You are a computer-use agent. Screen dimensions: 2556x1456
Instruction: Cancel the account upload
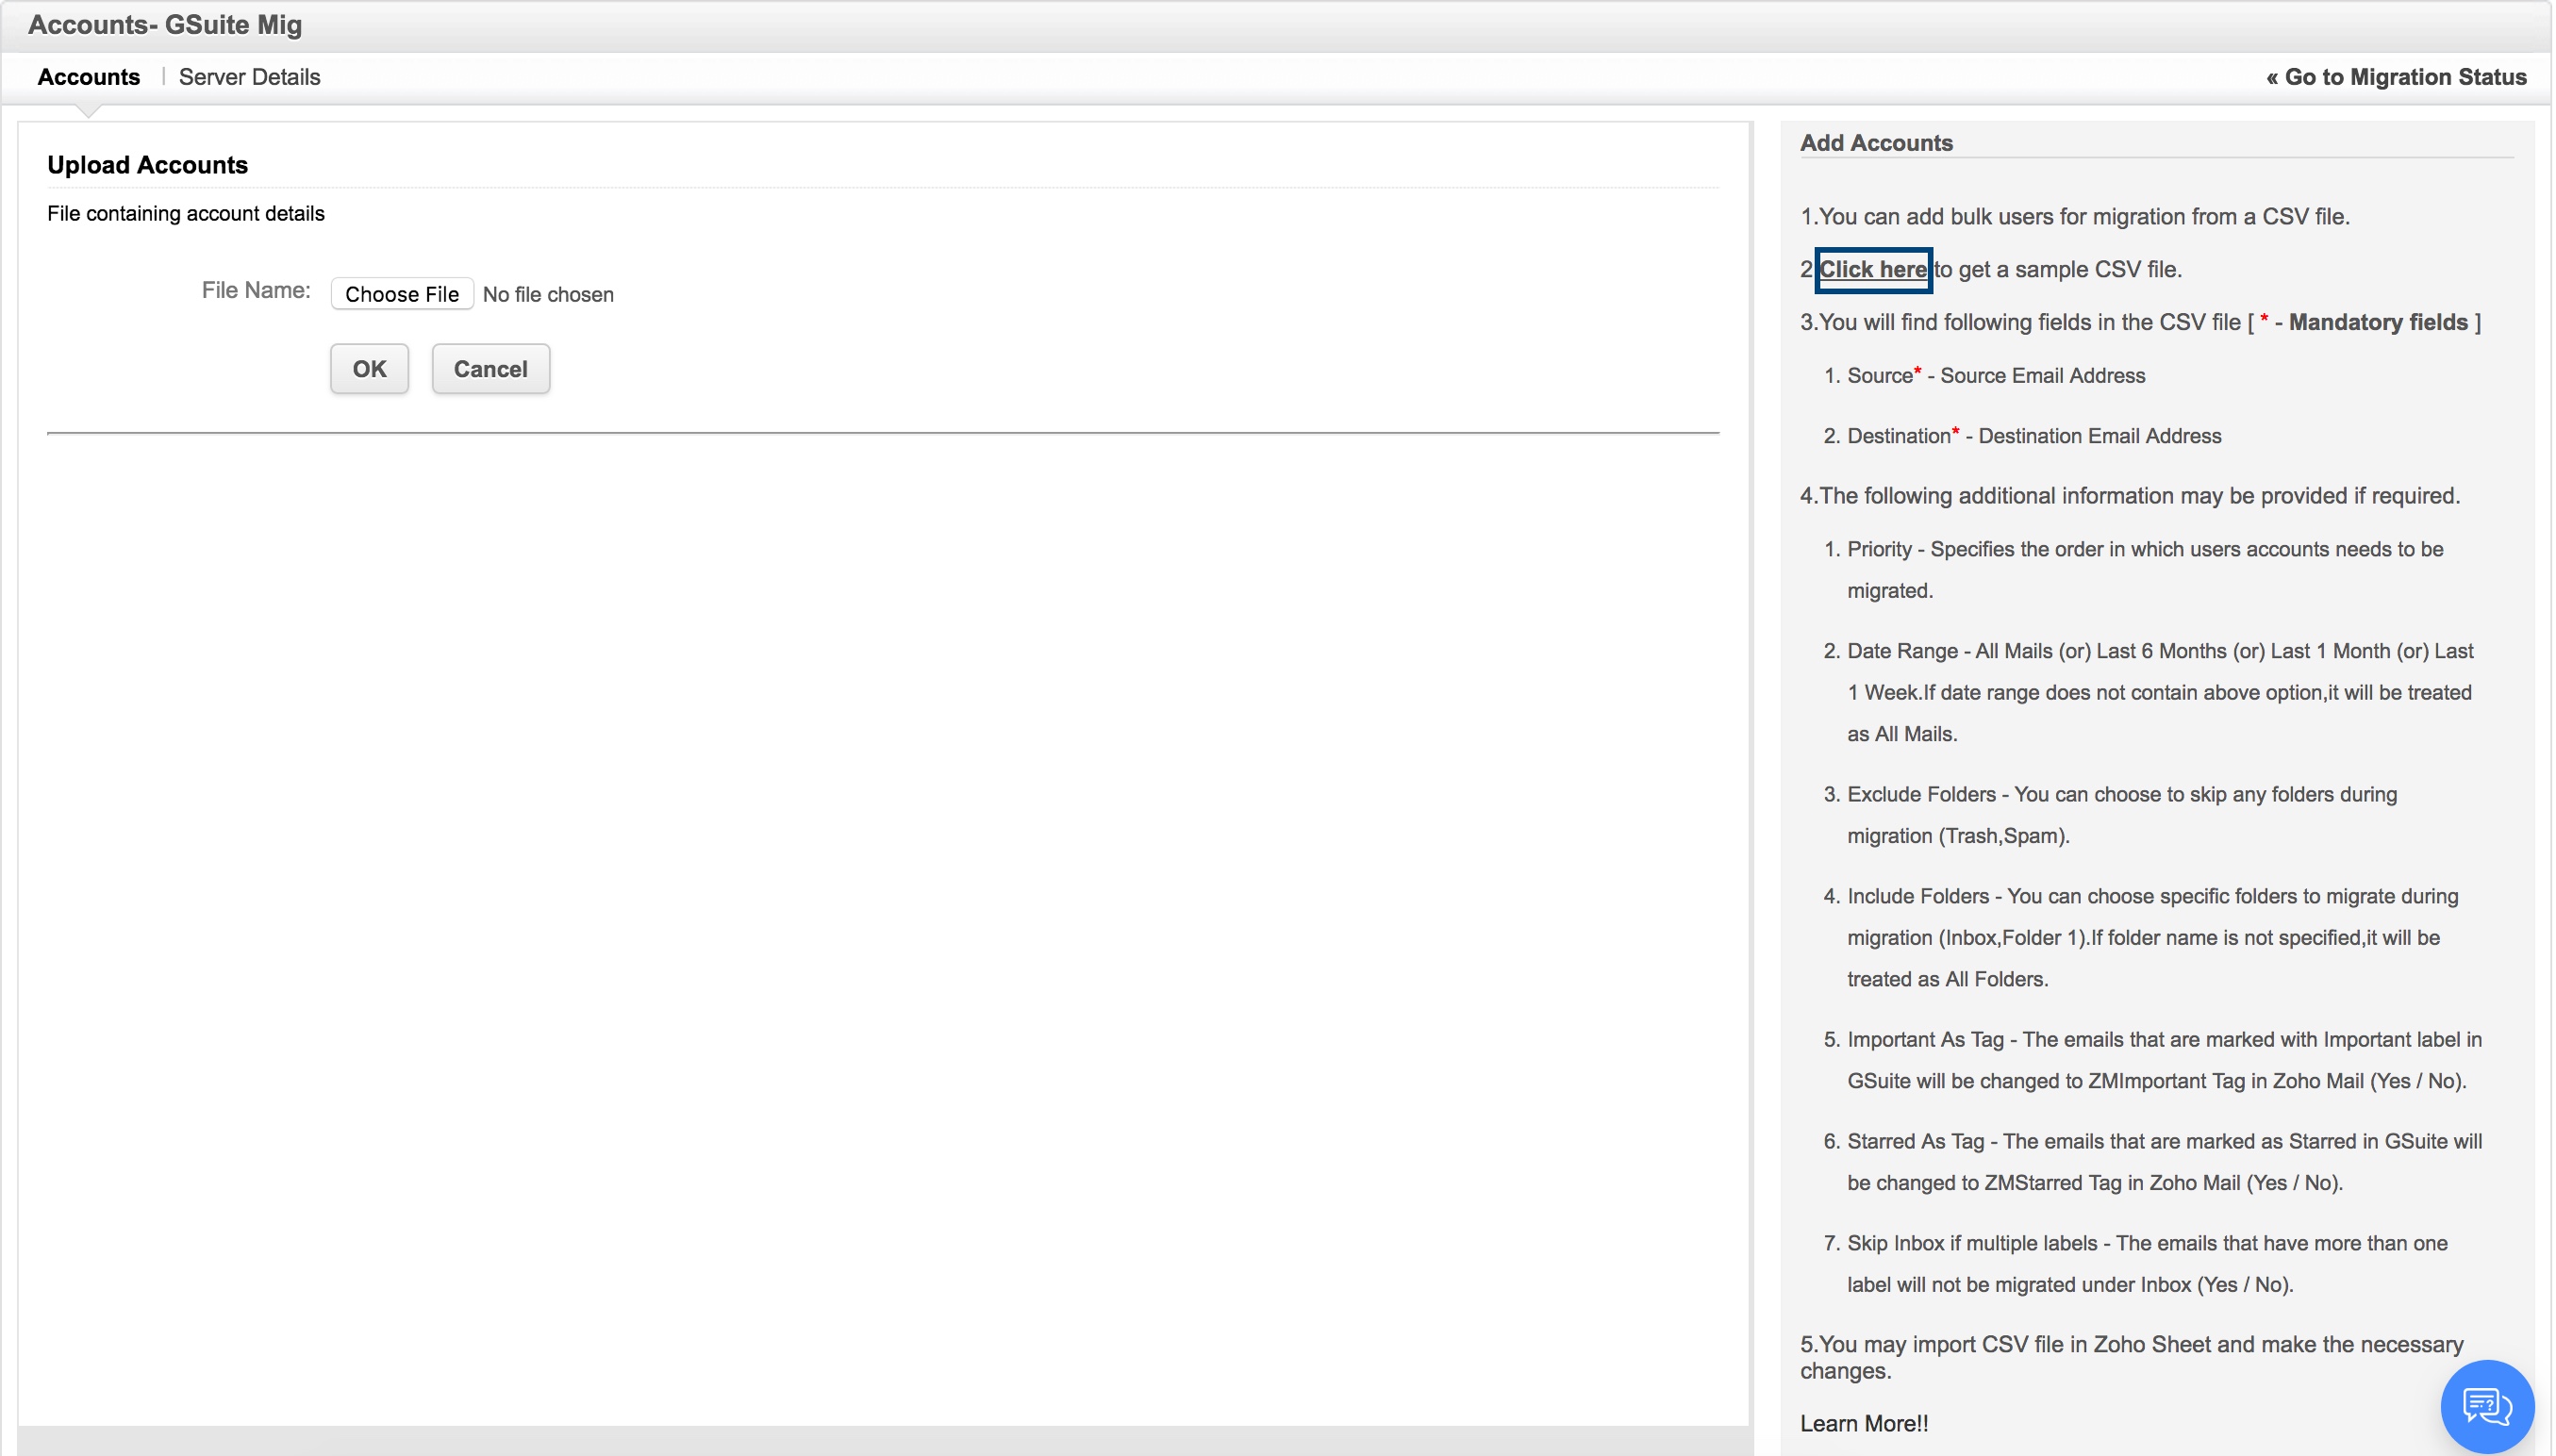[491, 369]
